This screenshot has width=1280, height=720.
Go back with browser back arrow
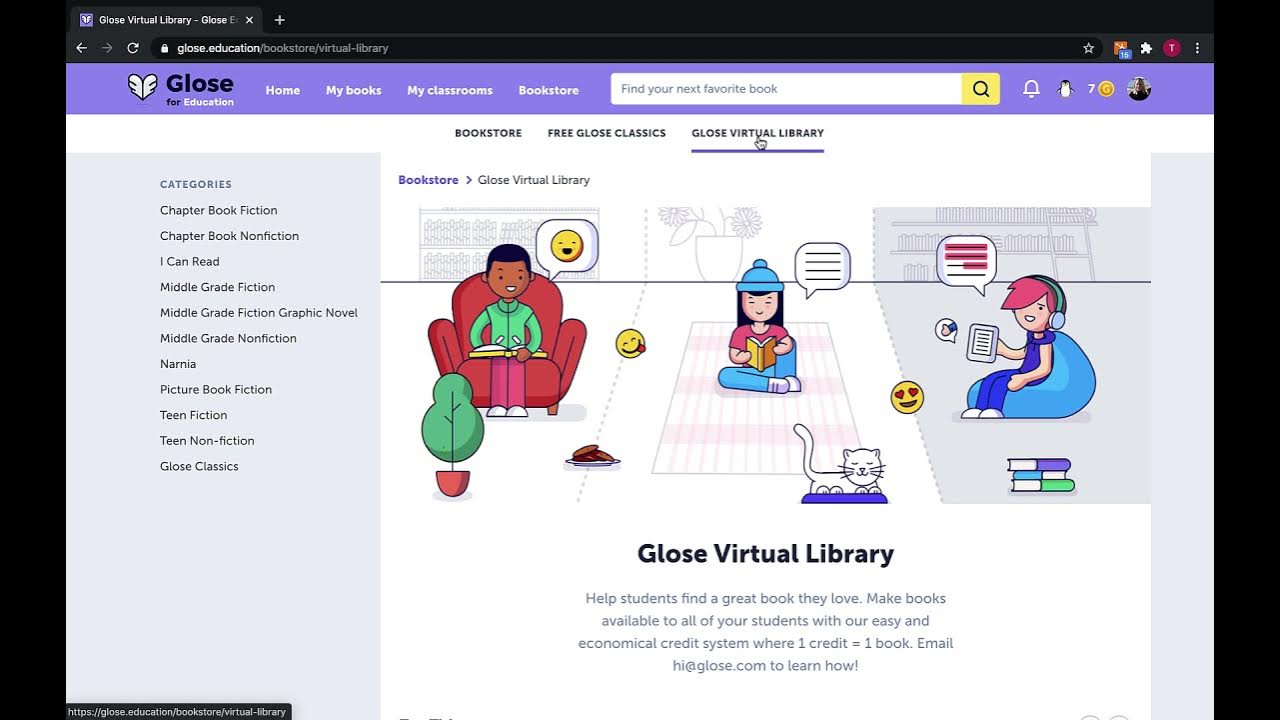[x=82, y=48]
